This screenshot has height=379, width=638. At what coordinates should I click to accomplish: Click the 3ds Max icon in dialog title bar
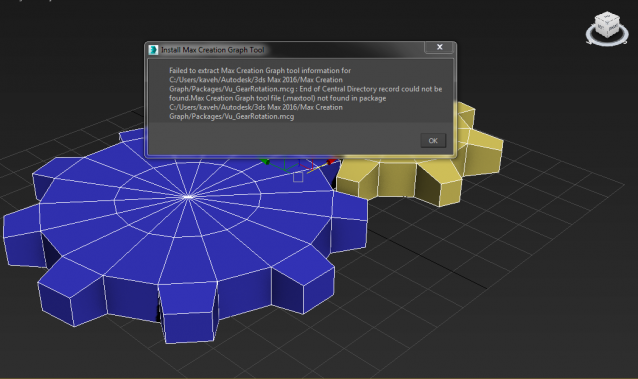click(x=153, y=50)
